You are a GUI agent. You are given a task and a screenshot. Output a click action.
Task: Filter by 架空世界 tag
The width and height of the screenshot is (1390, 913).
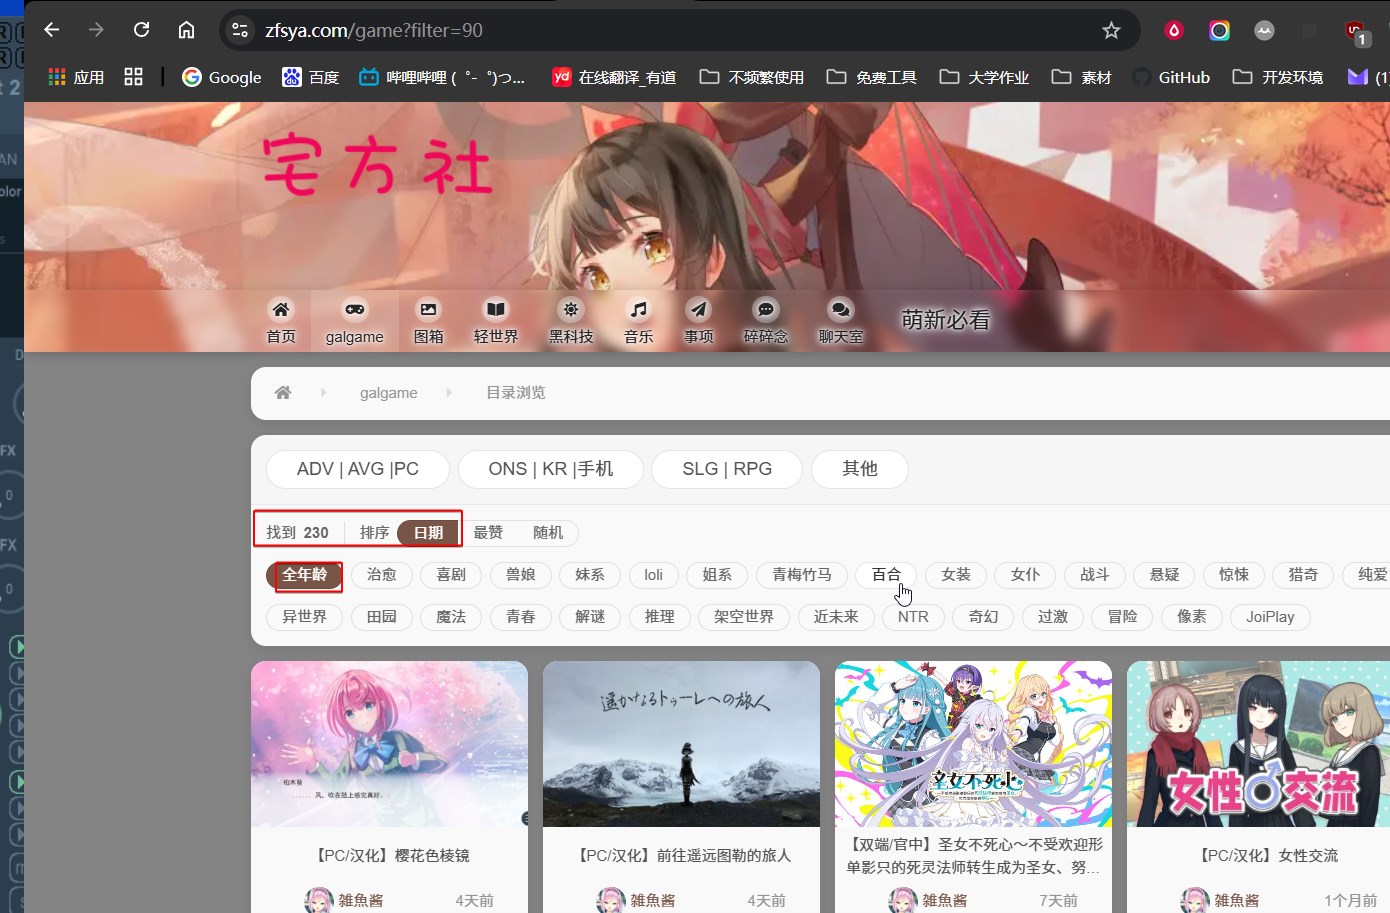pos(744,617)
